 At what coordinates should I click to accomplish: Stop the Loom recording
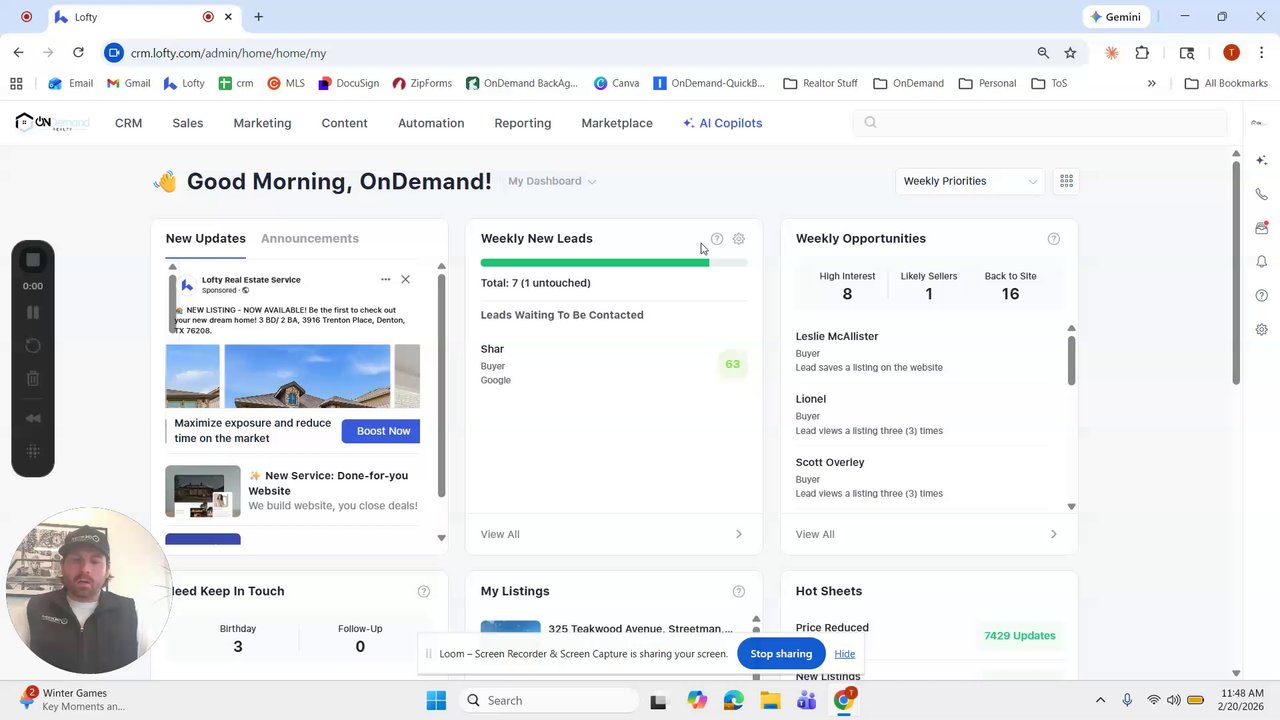coord(33,260)
